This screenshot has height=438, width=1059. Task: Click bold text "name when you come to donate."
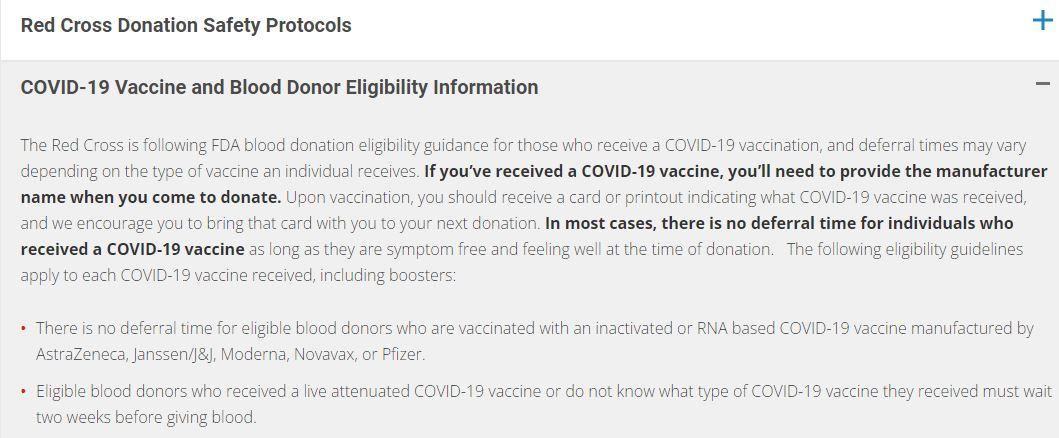(151, 198)
